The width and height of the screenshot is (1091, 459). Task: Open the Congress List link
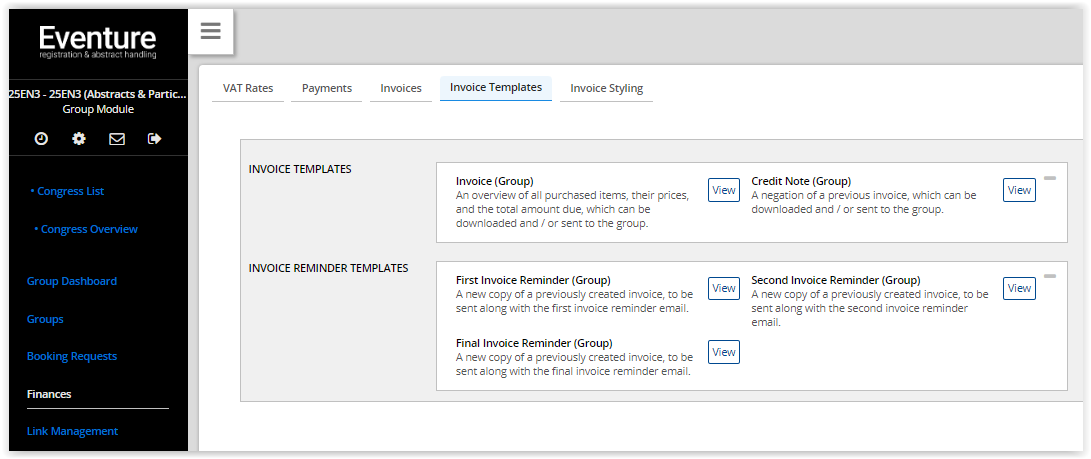click(x=68, y=191)
